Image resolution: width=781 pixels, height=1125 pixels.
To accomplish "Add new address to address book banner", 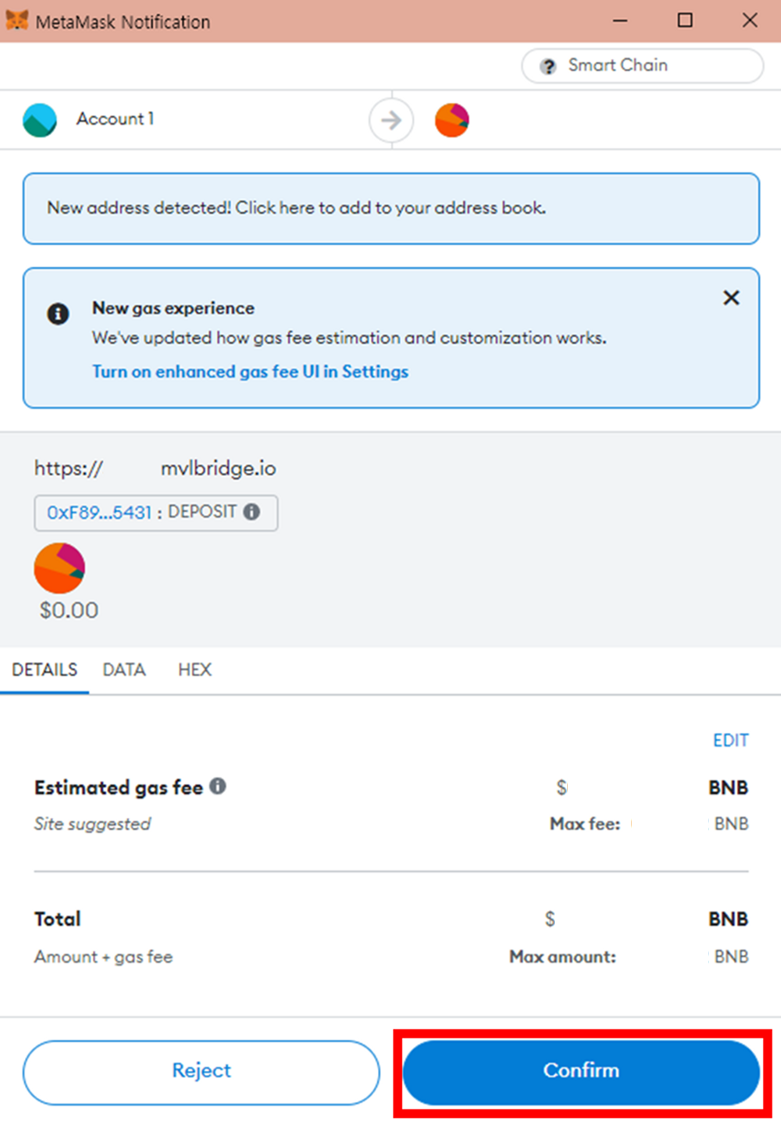I will pyautogui.click(x=391, y=209).
